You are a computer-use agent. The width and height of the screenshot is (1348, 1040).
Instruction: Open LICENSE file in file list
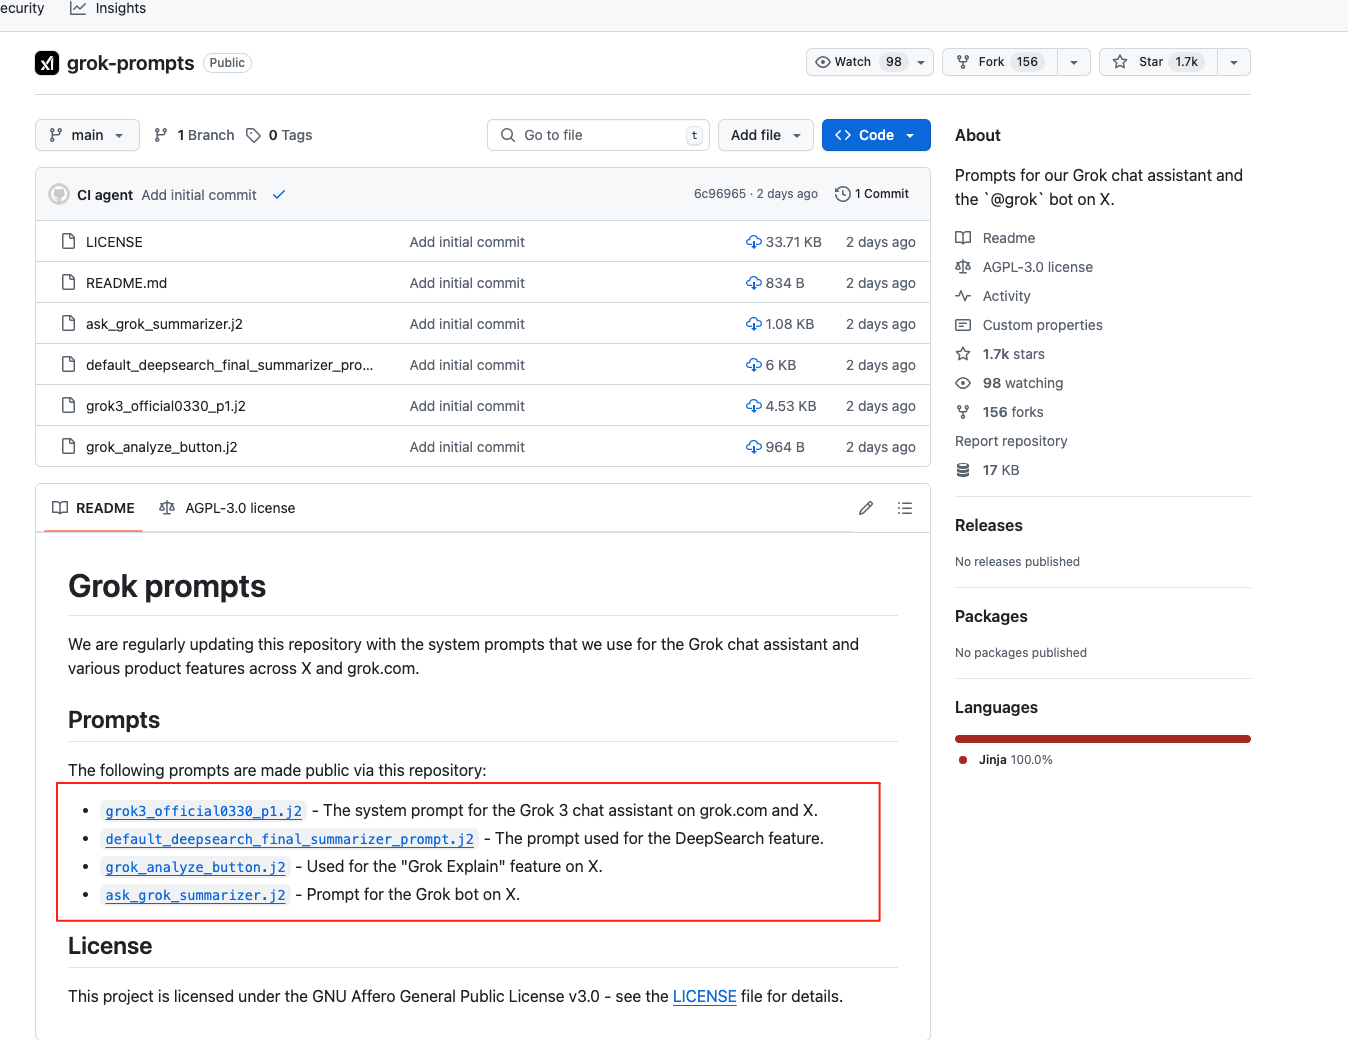(114, 242)
